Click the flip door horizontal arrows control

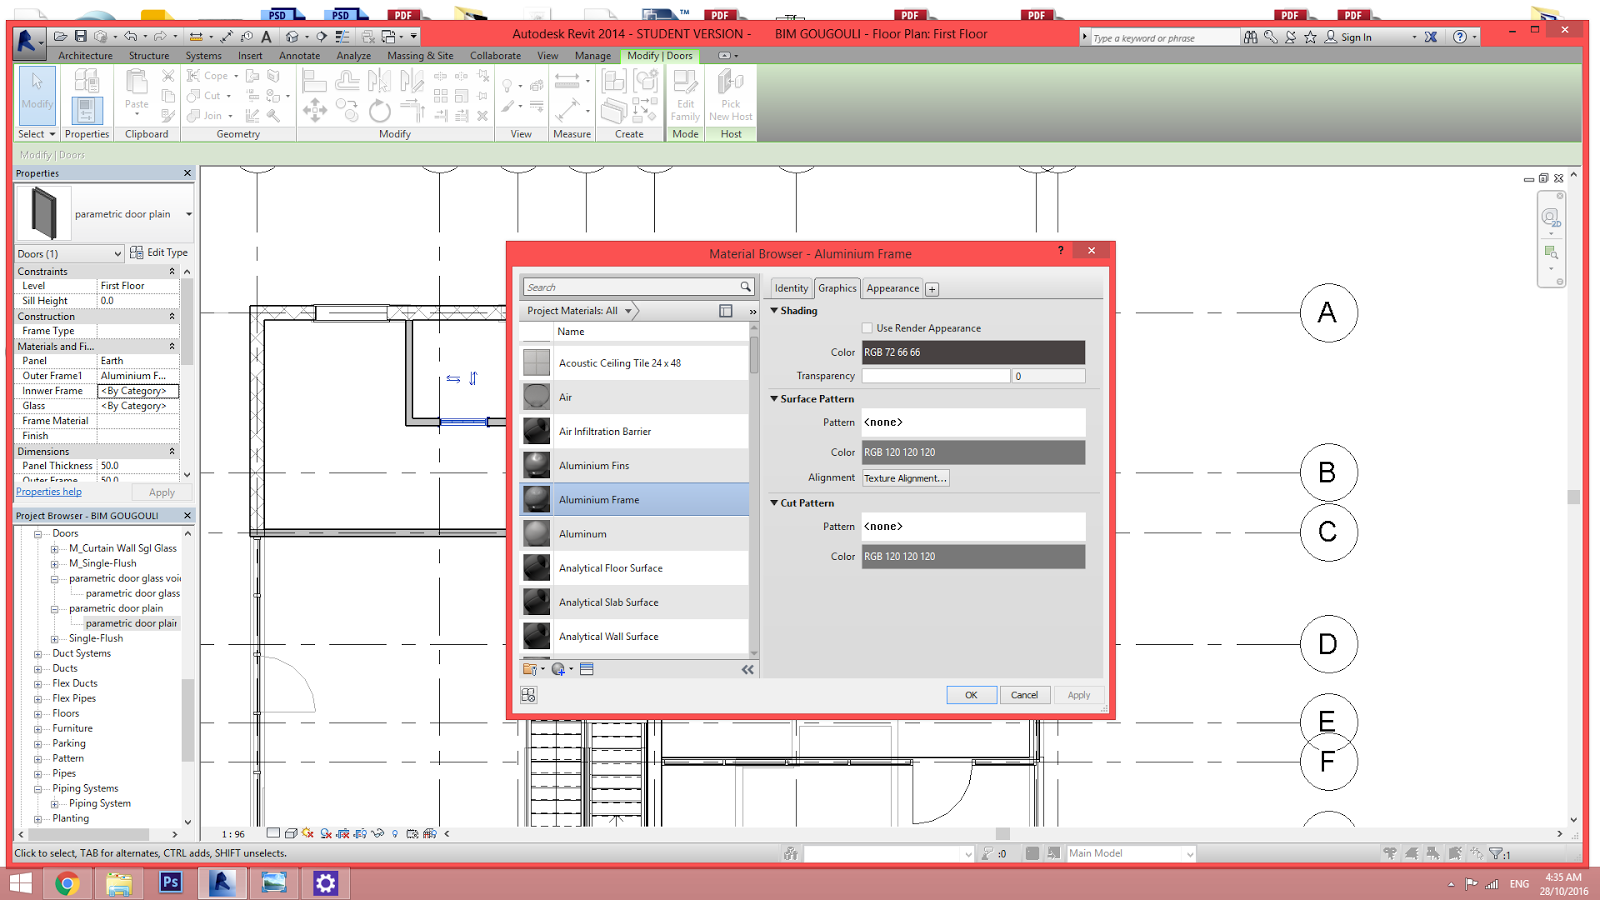pyautogui.click(x=453, y=378)
